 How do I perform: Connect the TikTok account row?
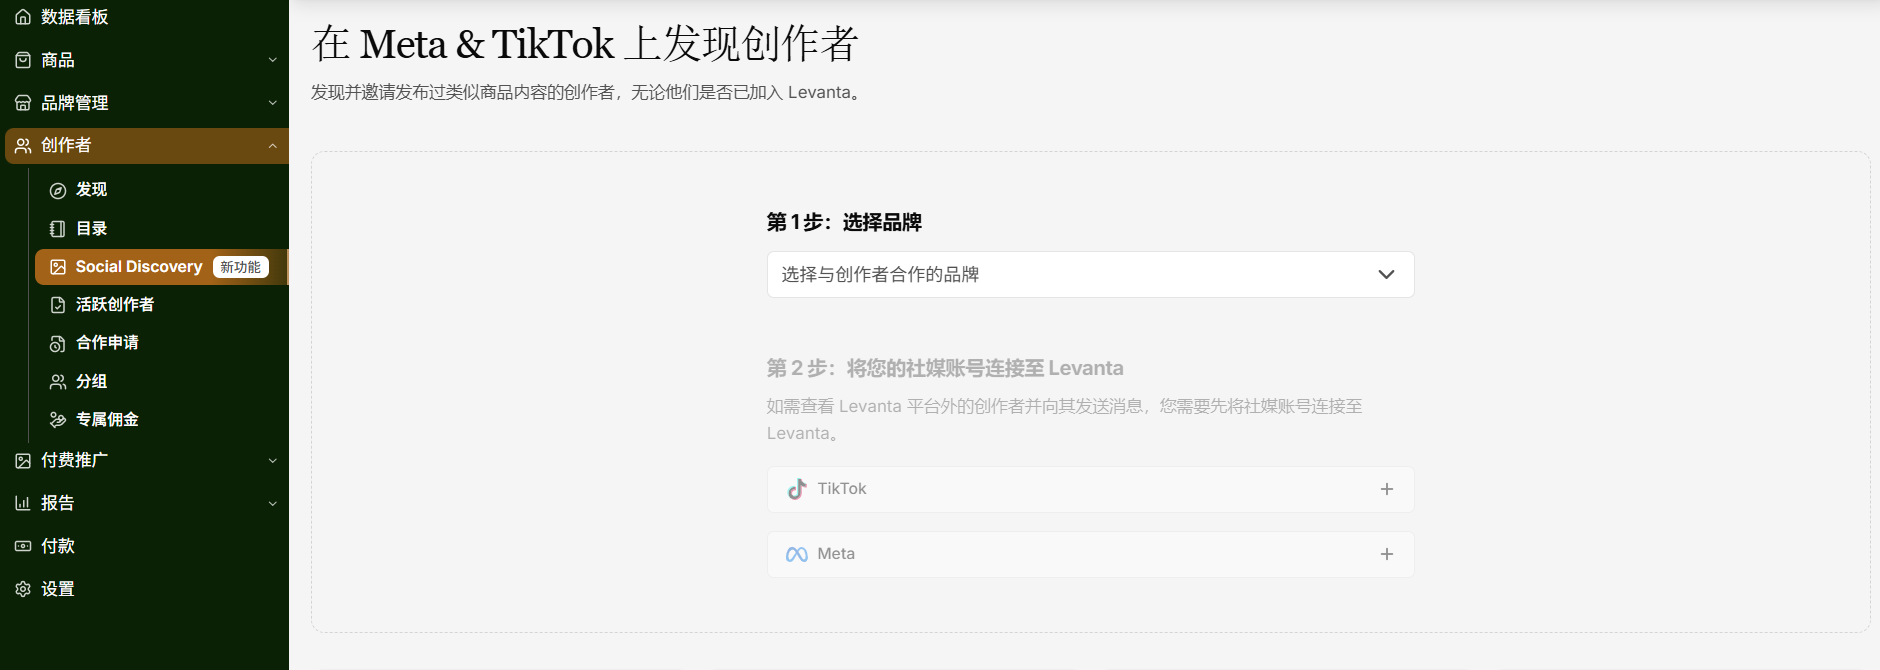point(1090,489)
